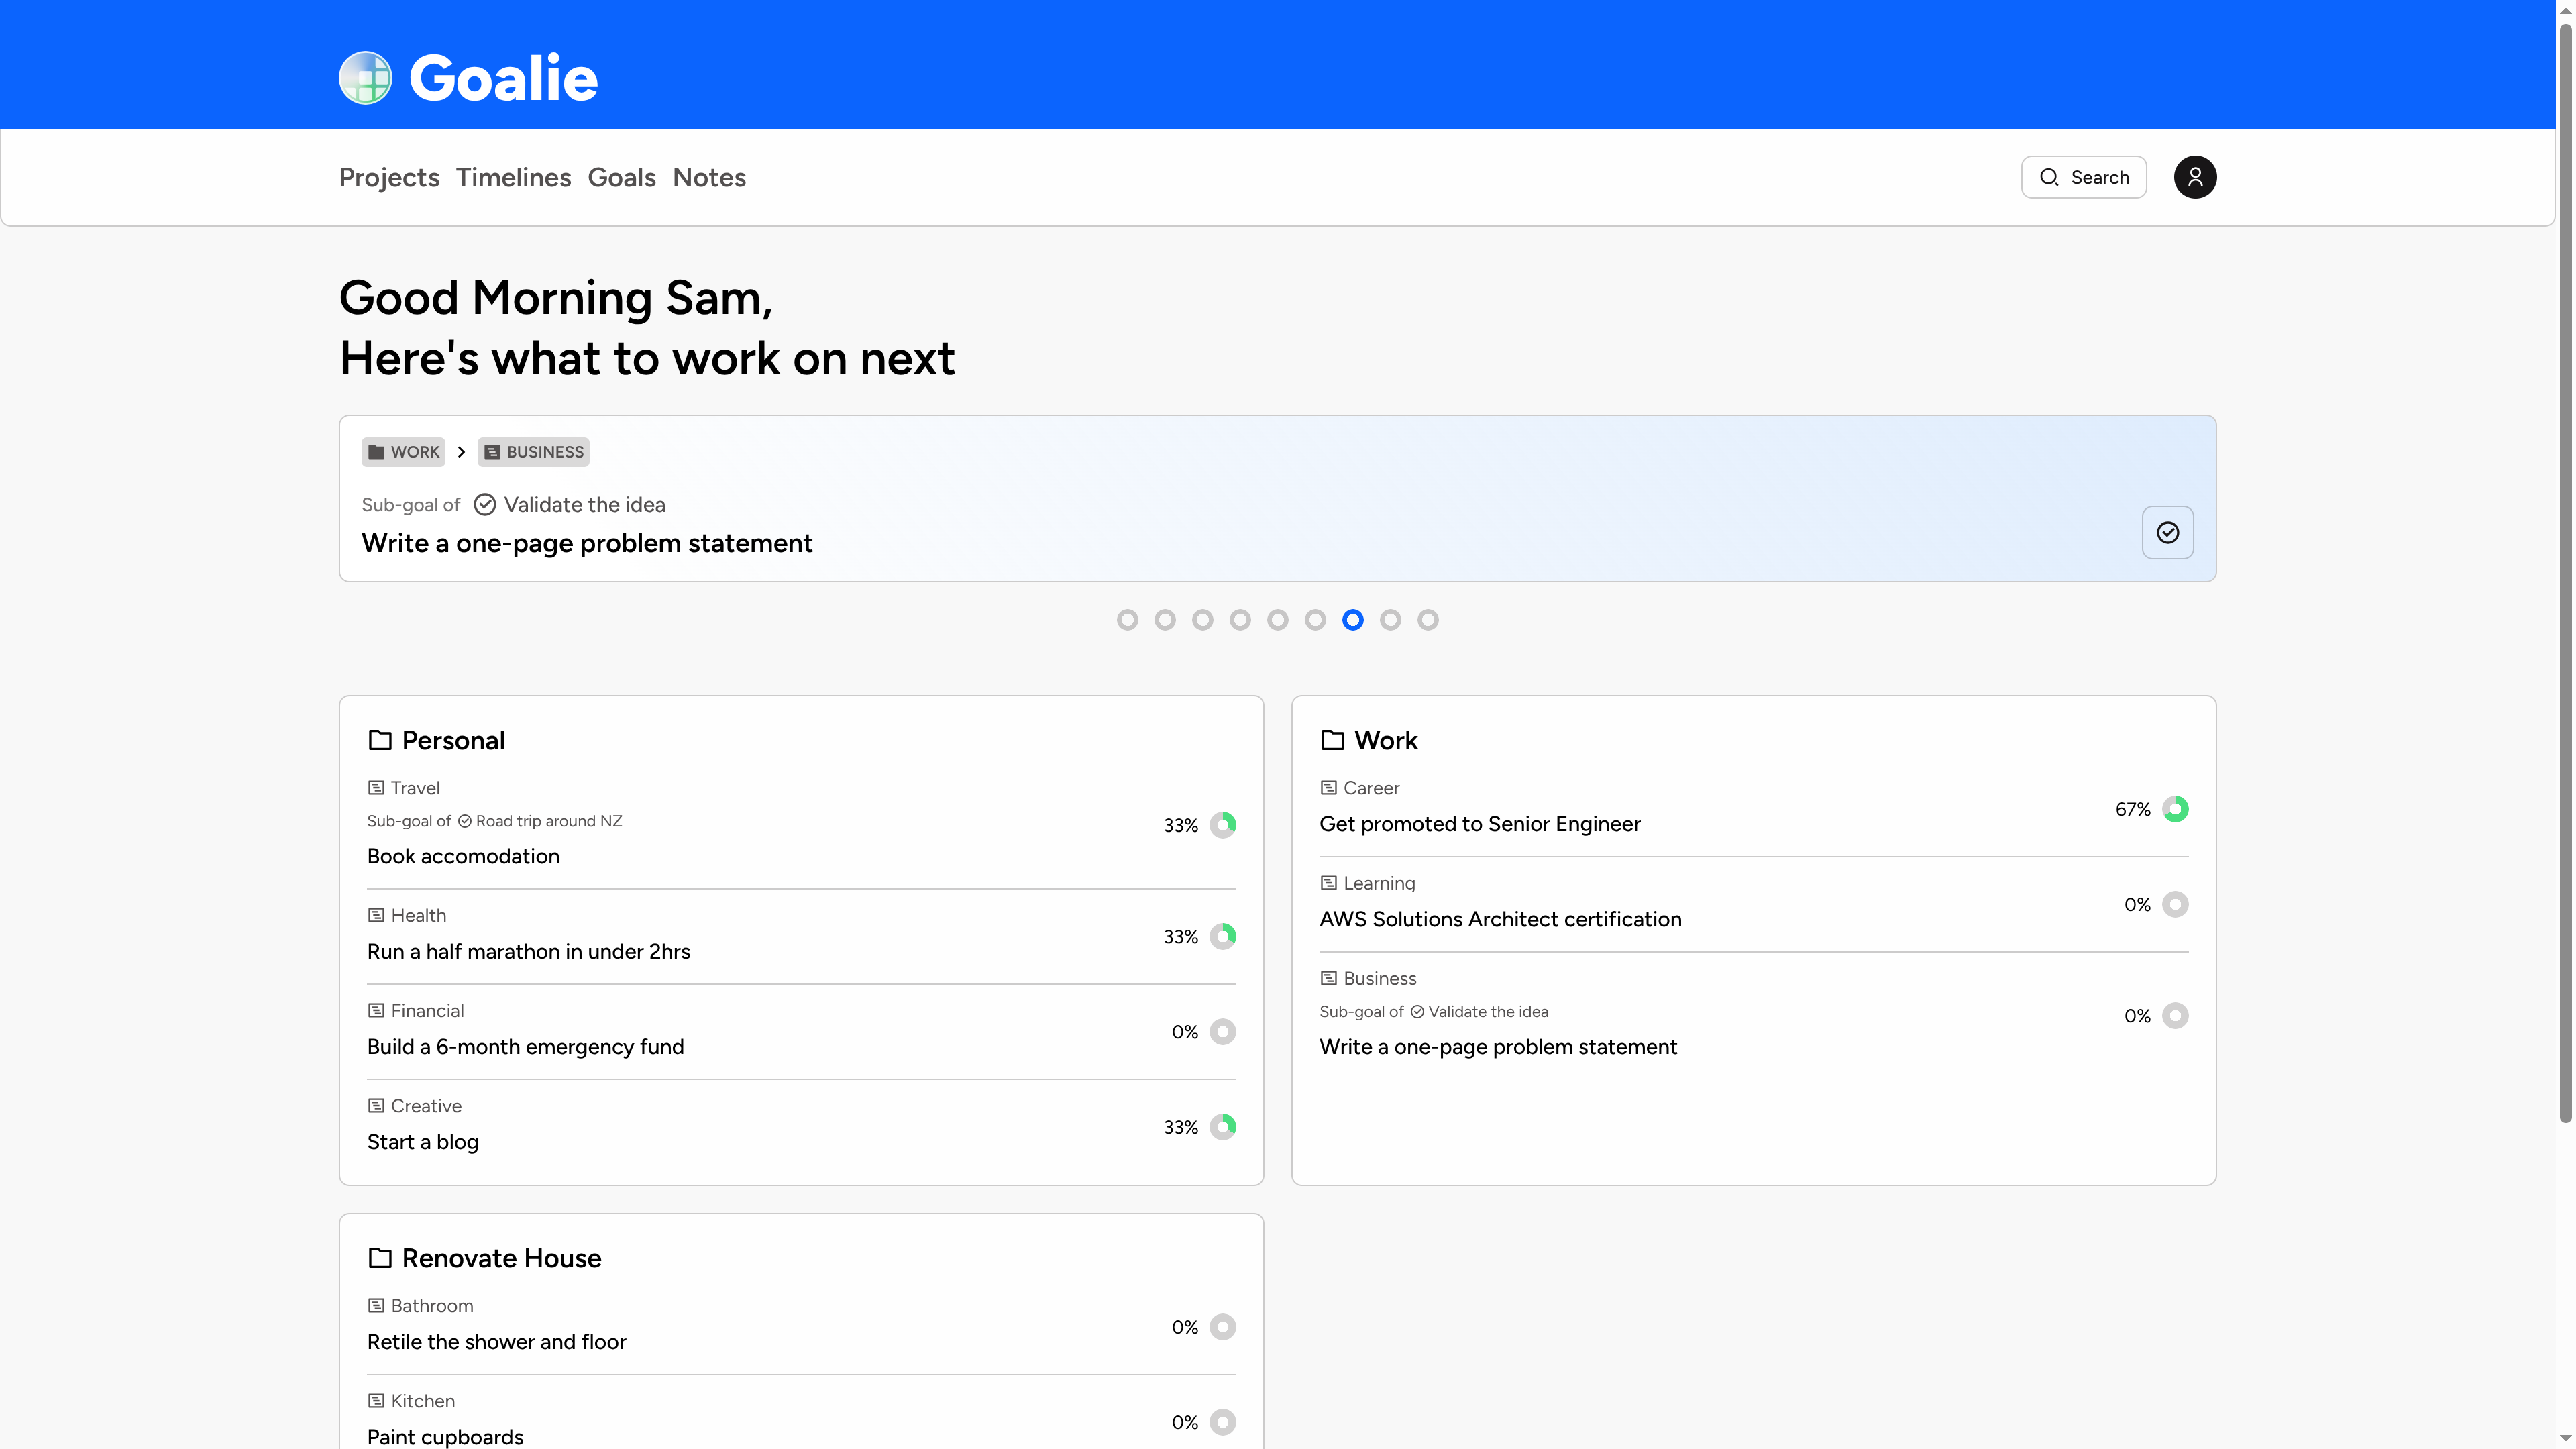Viewport: 2576px width, 1449px height.
Task: Open the Projects nav item
Action: point(389,177)
